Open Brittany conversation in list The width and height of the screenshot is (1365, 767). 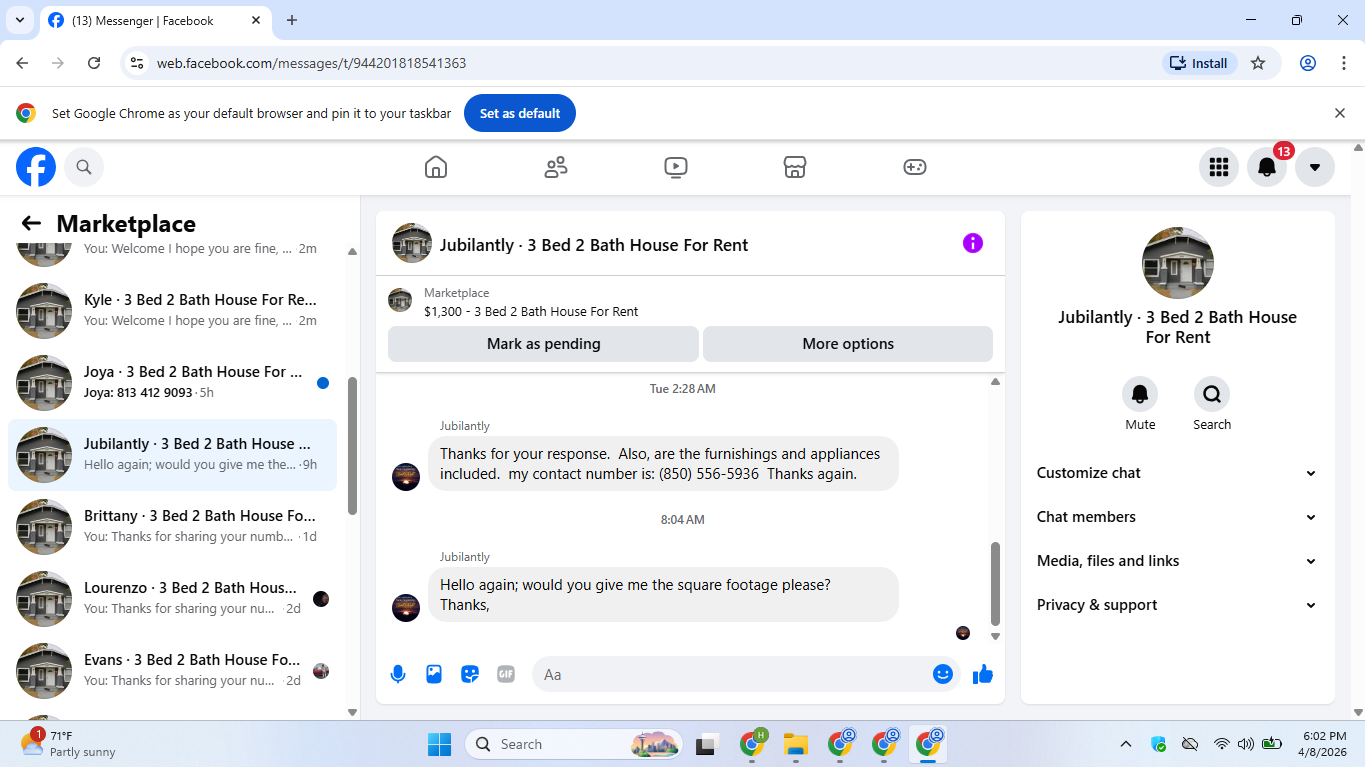[x=172, y=527]
